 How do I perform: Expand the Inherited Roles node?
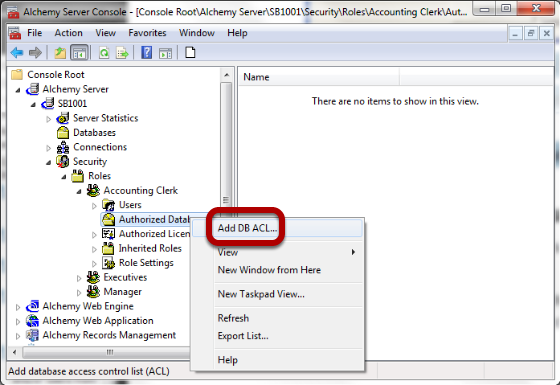(x=94, y=249)
